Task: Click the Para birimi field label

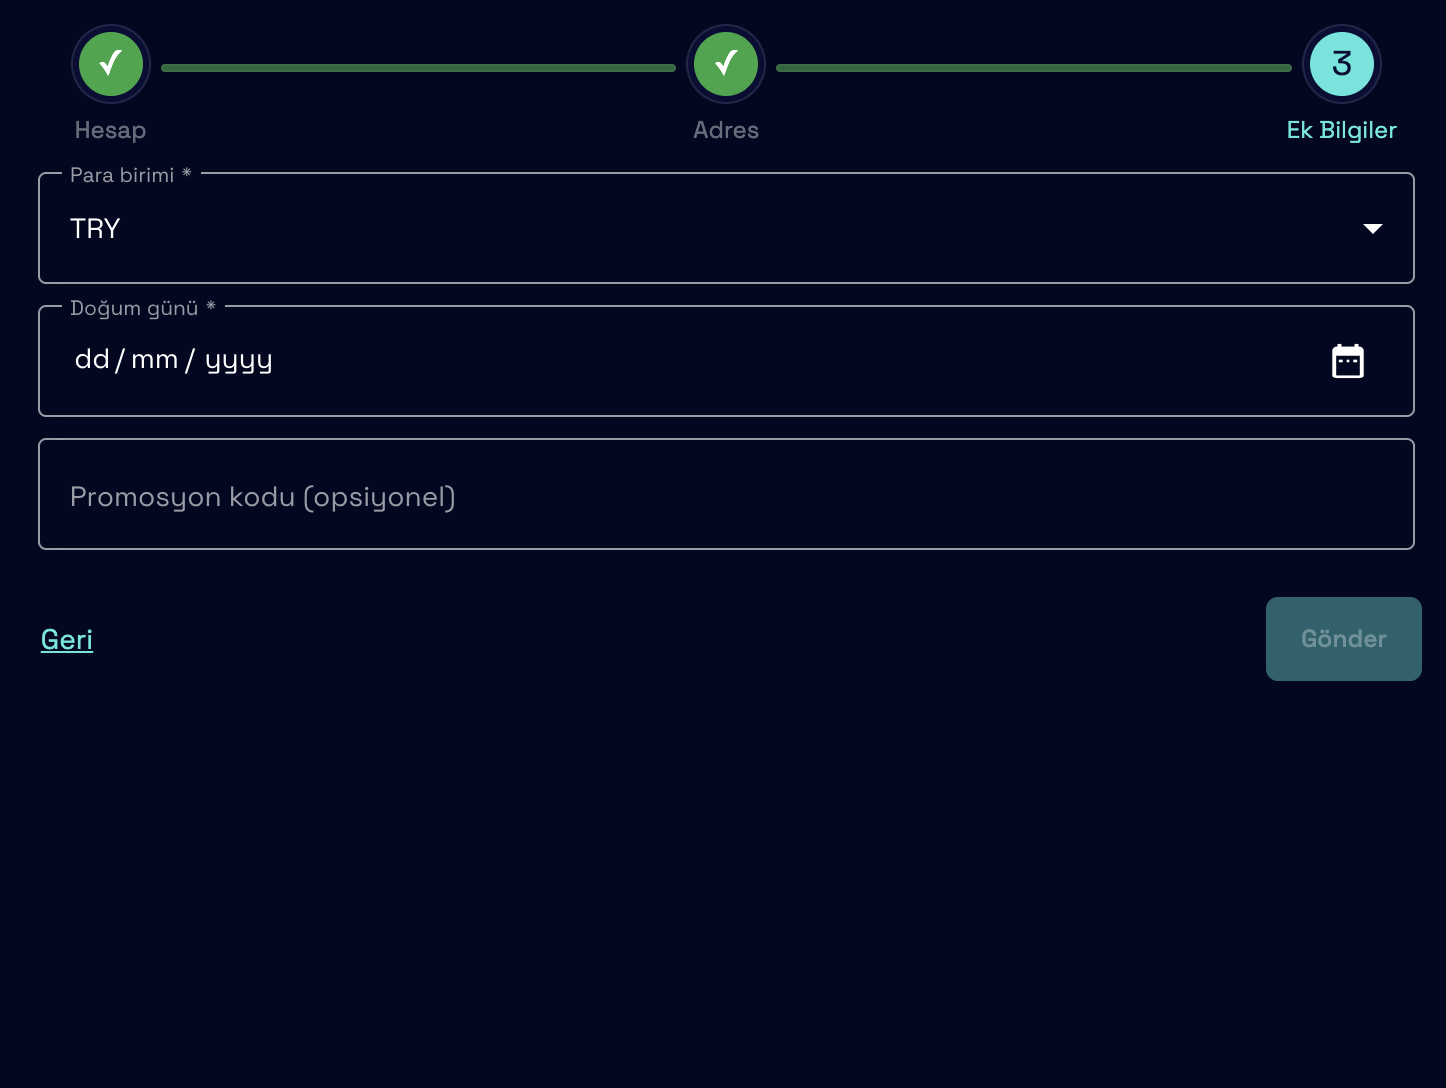Action: pyautogui.click(x=123, y=175)
